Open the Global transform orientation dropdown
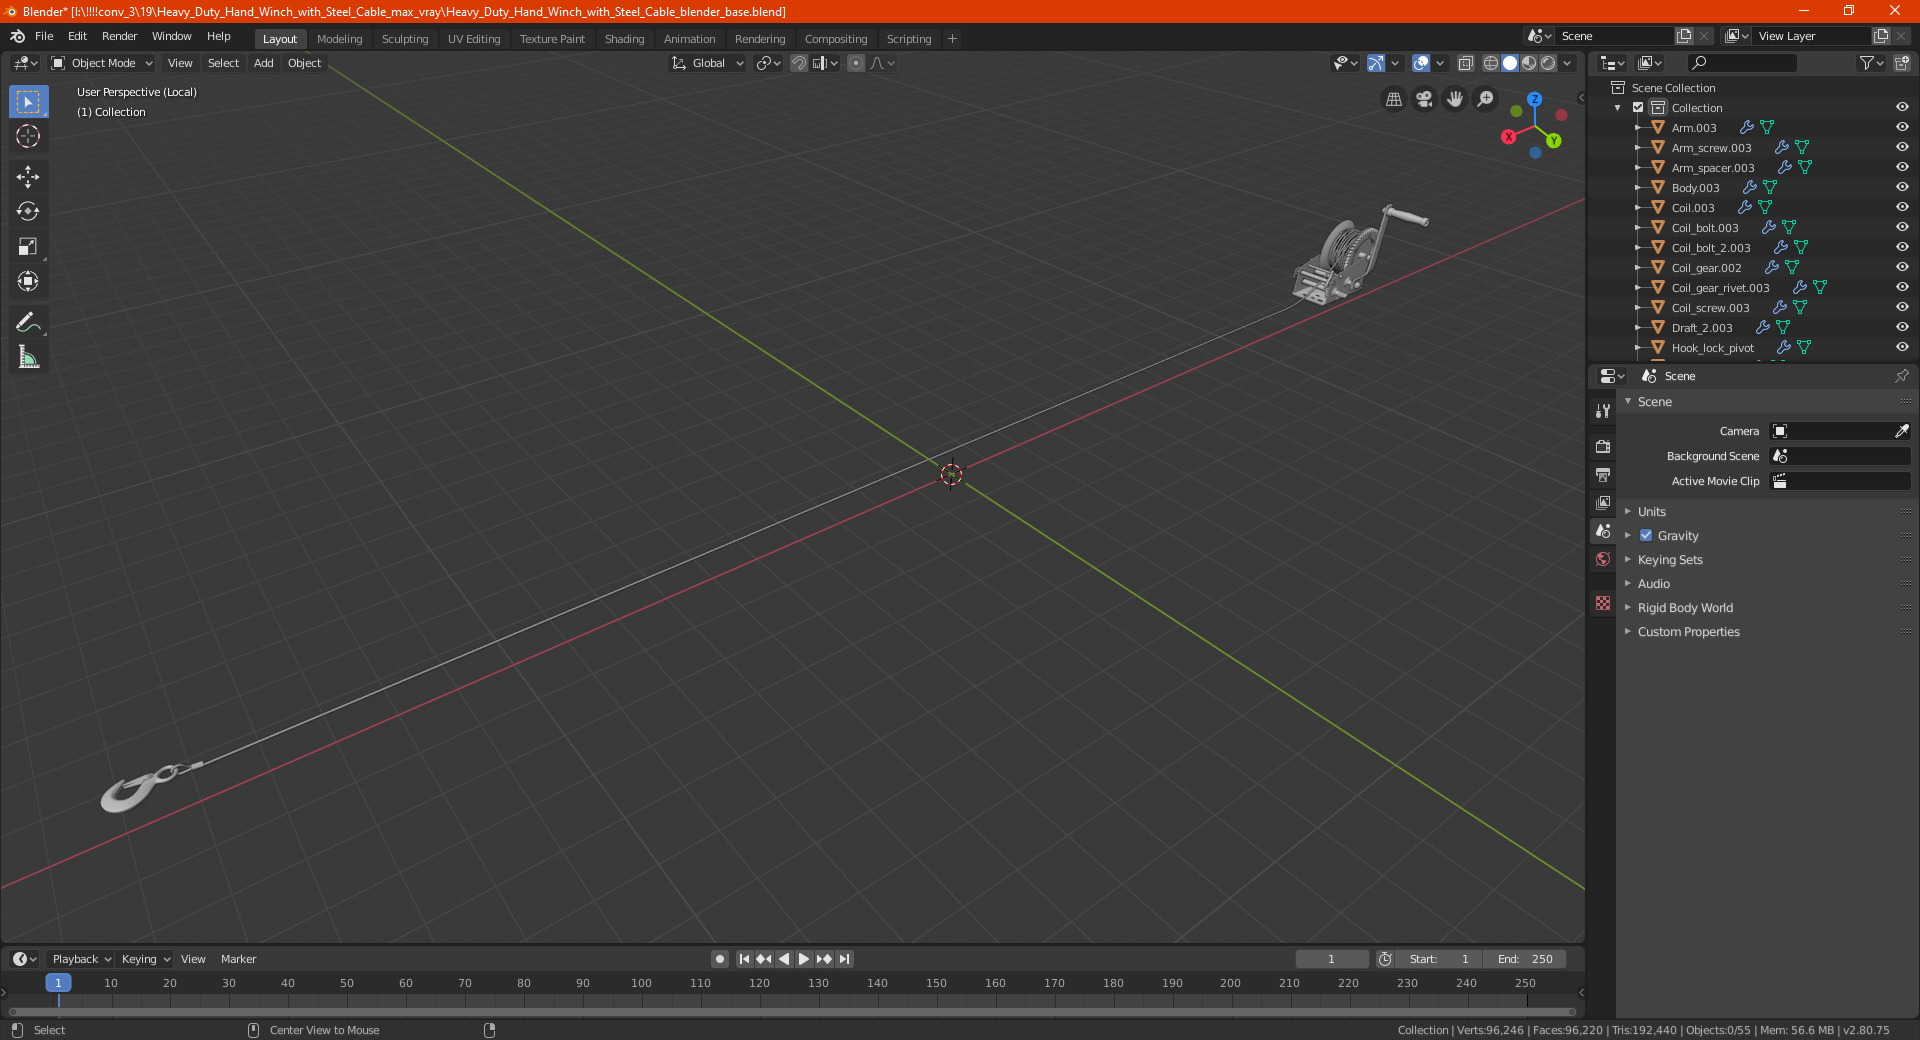This screenshot has height=1040, width=1920. [708, 63]
